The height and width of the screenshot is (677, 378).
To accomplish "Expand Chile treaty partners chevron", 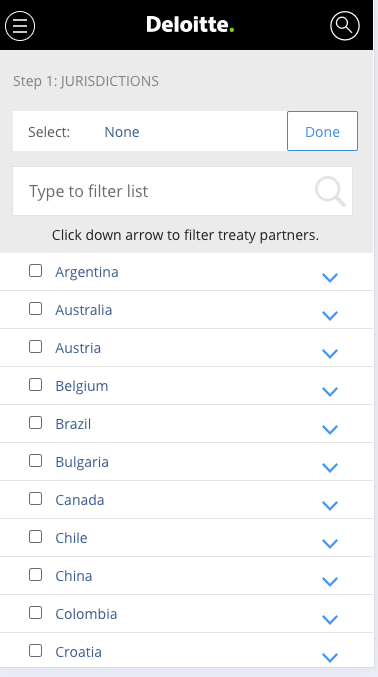I will 330,544.
